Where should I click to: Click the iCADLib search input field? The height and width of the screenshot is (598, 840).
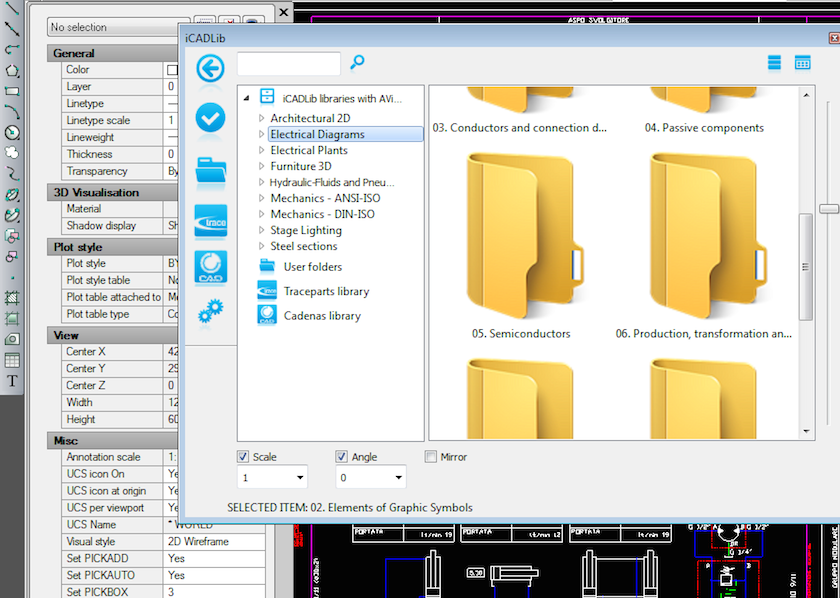pos(289,64)
